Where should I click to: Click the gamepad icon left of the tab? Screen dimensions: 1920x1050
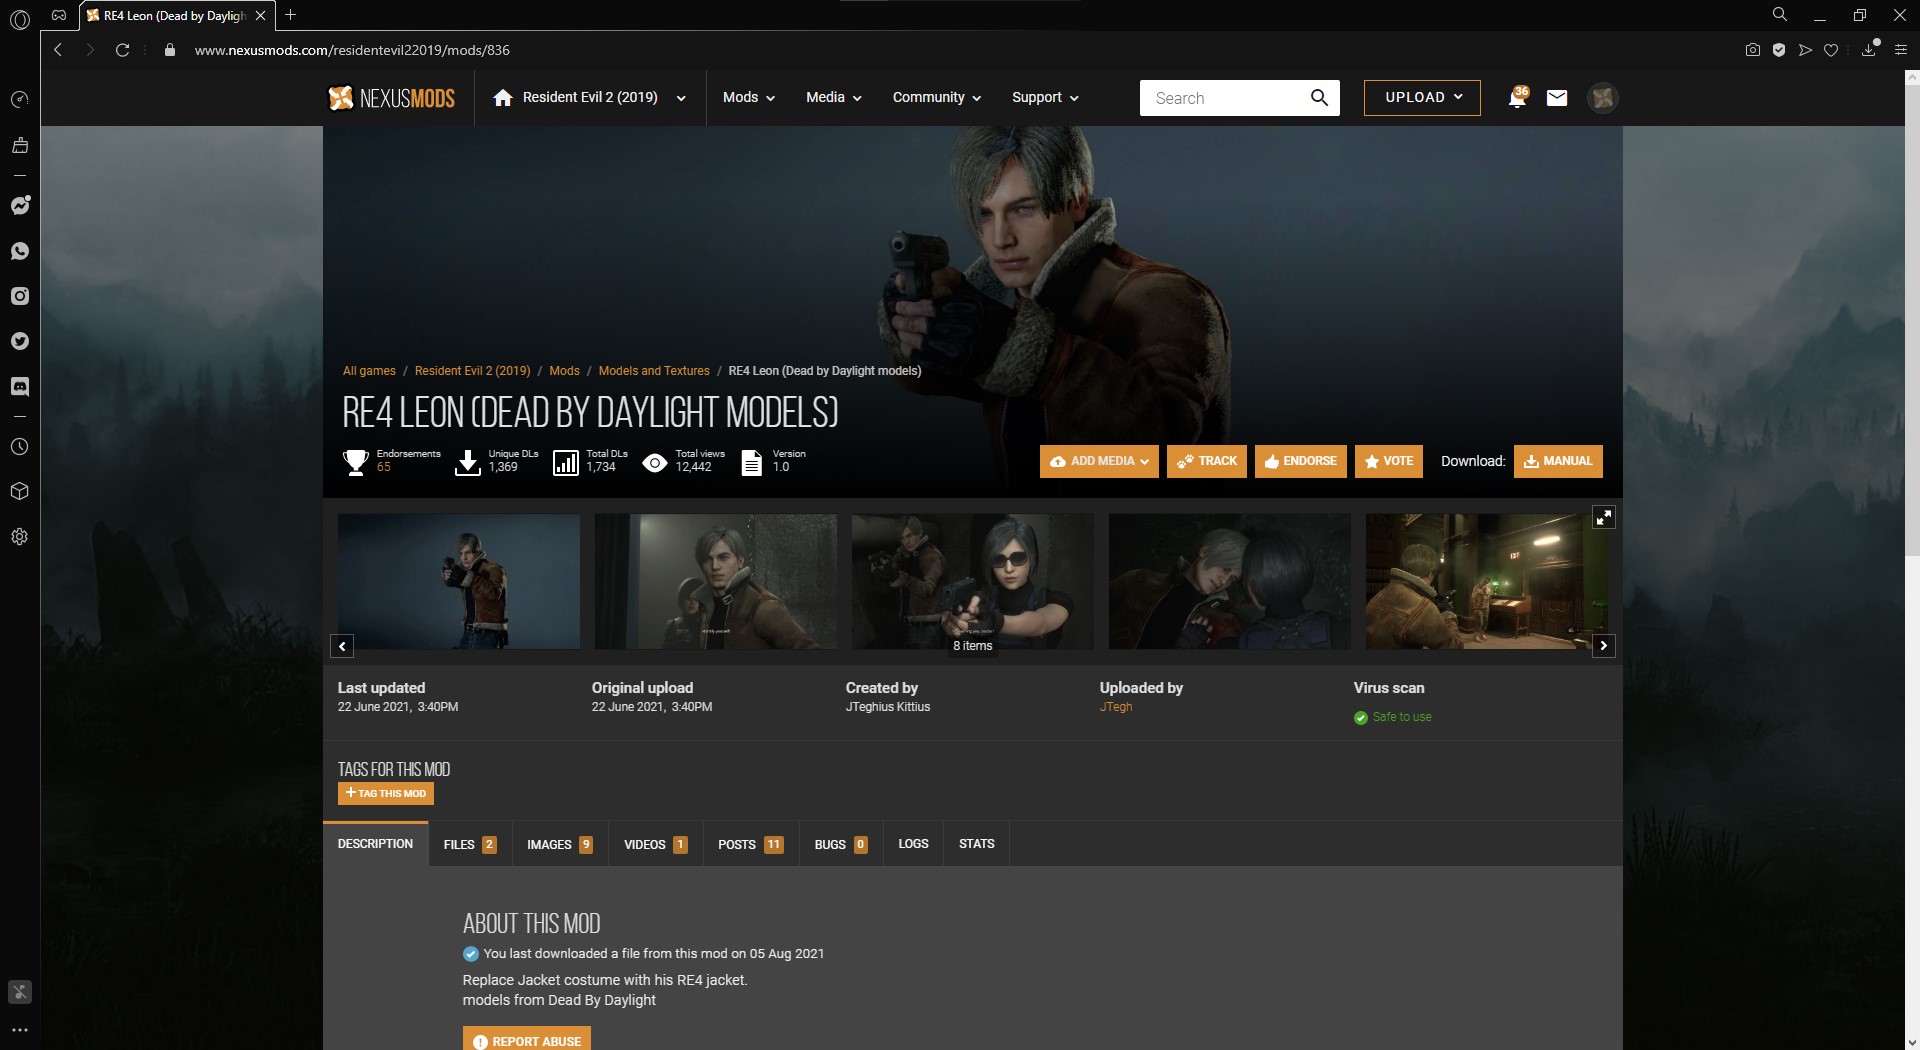(x=59, y=15)
